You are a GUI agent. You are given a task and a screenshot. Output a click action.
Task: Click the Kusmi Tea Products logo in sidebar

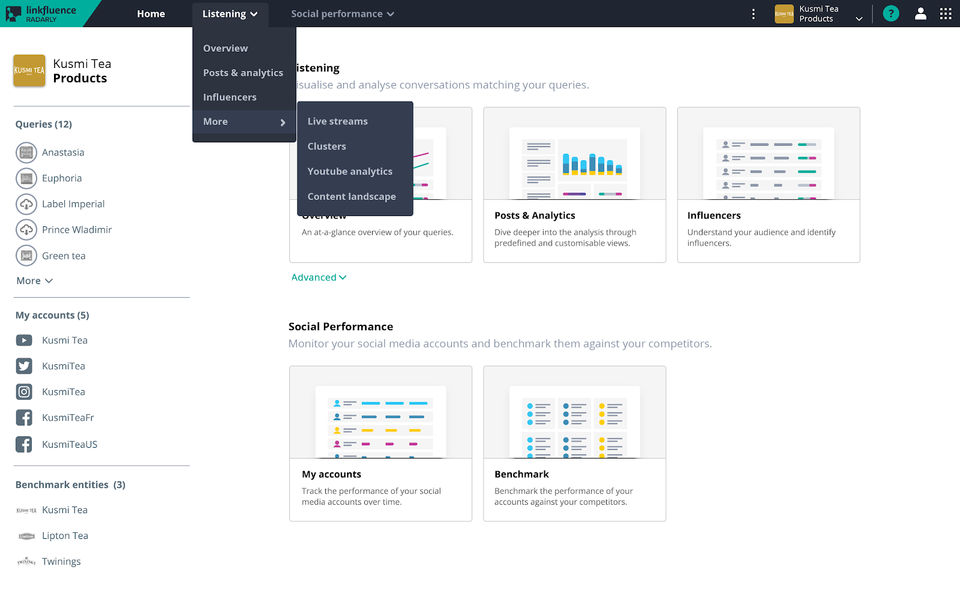[x=29, y=70]
